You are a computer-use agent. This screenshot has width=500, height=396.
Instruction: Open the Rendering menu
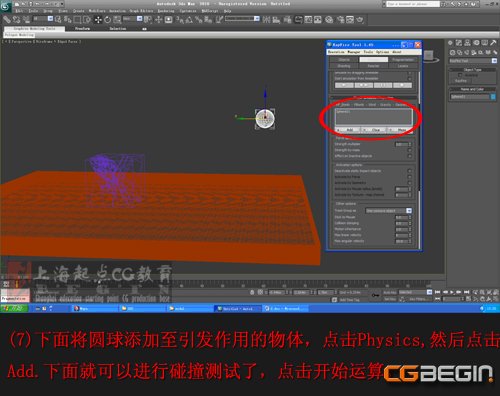click(166, 11)
